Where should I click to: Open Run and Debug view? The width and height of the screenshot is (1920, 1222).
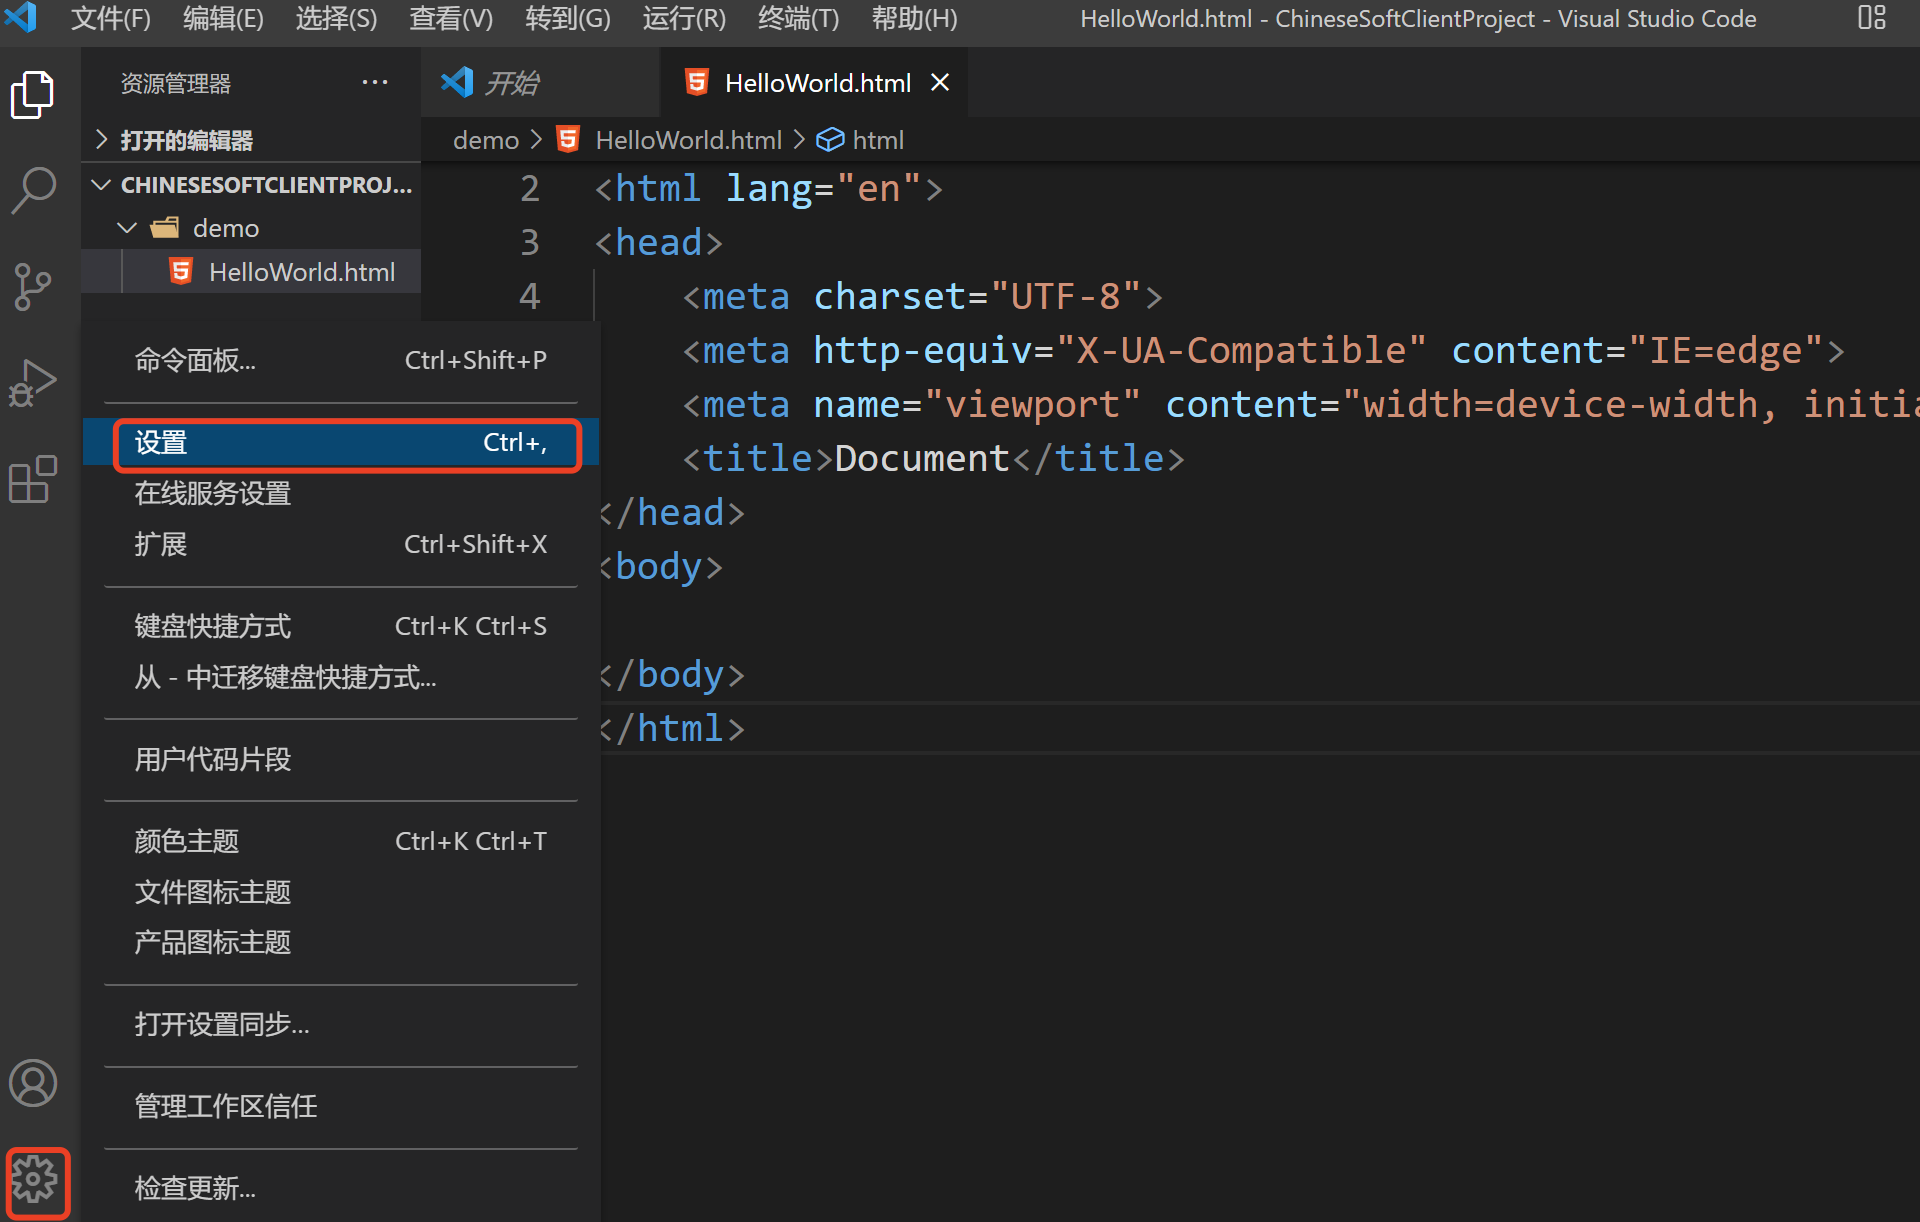point(33,383)
